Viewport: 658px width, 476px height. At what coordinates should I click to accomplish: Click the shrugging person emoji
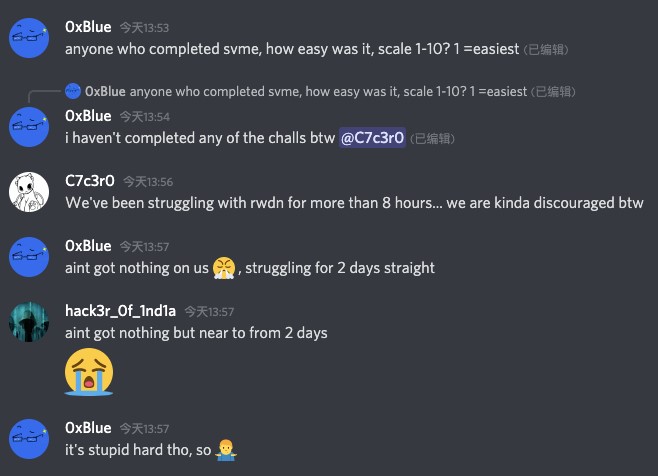click(226, 450)
